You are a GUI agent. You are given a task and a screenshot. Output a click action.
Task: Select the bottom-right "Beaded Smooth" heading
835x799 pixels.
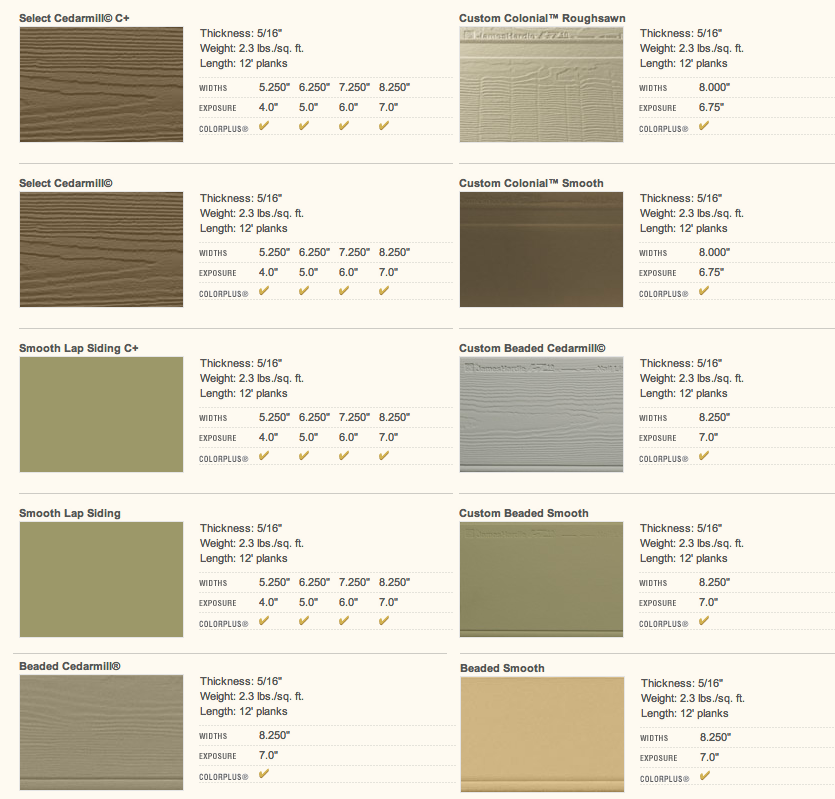[x=502, y=668]
